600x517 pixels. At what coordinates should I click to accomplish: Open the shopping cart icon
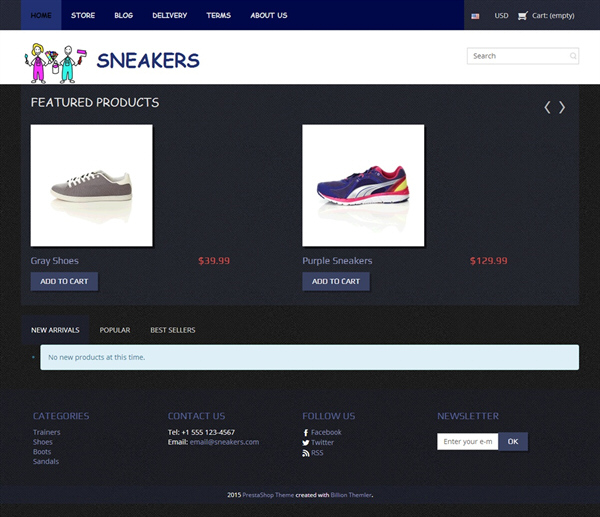pos(522,16)
